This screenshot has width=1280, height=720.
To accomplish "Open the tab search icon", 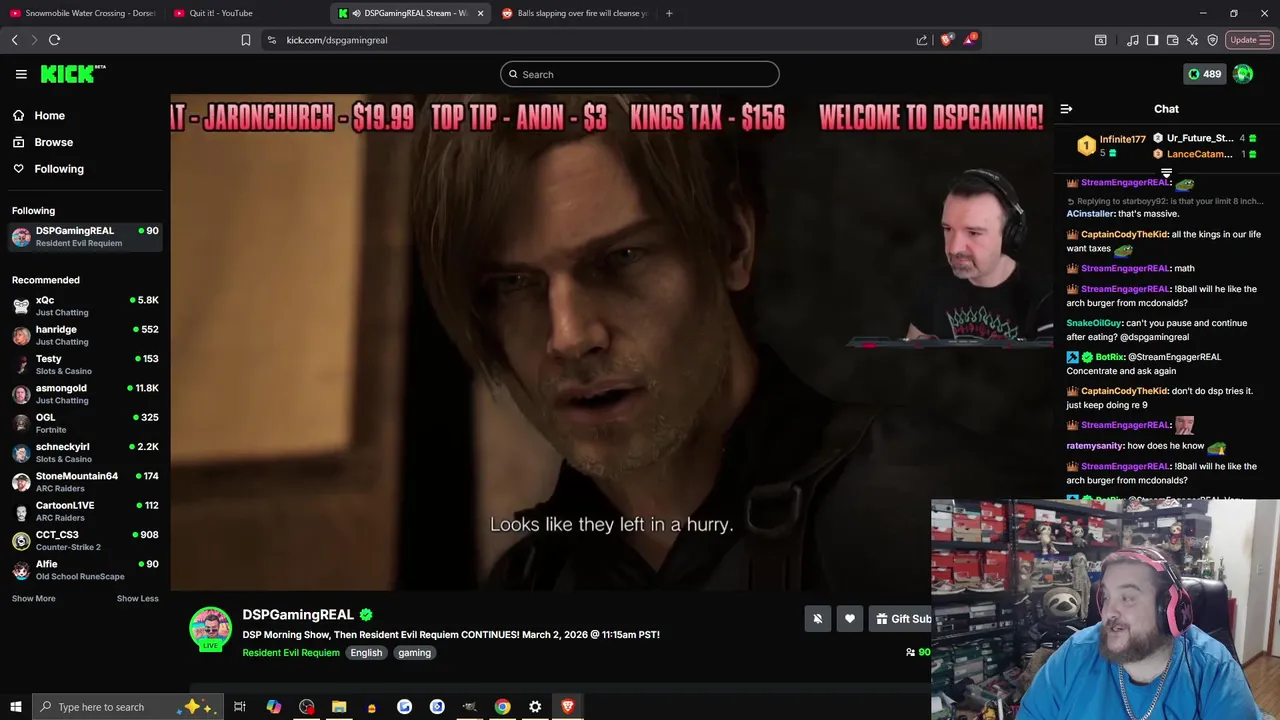I will coord(1101,40).
